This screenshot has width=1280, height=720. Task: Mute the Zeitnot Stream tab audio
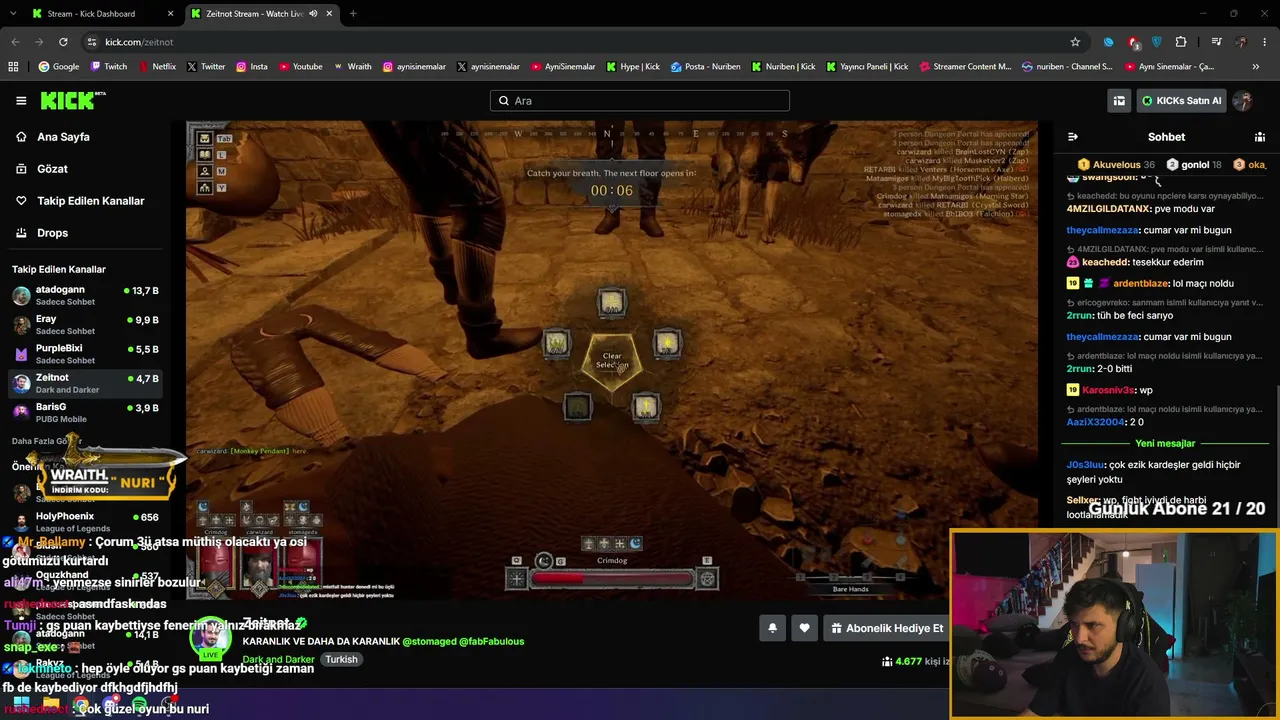point(313,14)
